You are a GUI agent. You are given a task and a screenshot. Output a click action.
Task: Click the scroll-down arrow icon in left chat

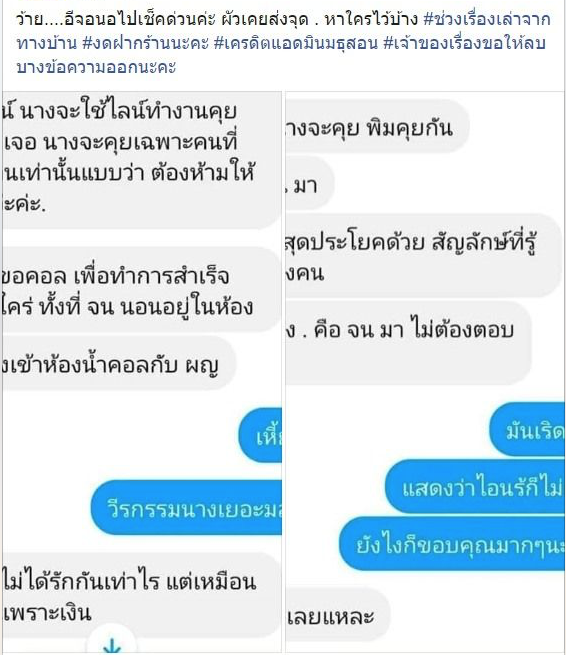tap(112, 643)
